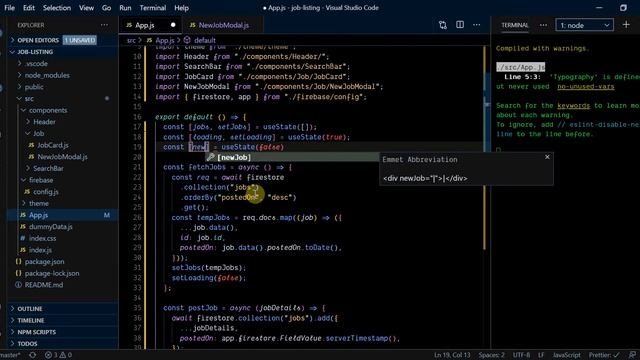Open changes compare icon in editor toolbar
640x360 pixels.
click(x=443, y=25)
